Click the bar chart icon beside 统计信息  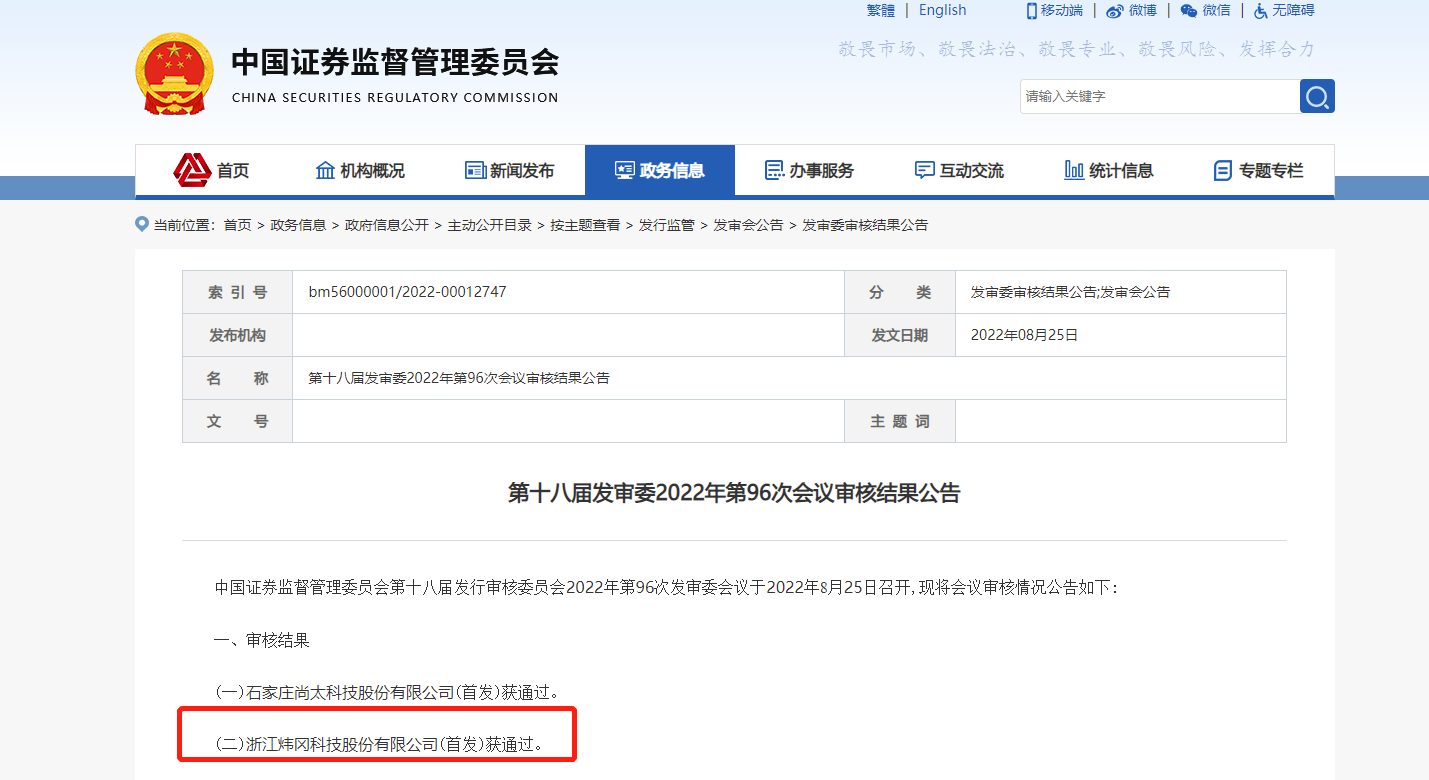[1074, 170]
